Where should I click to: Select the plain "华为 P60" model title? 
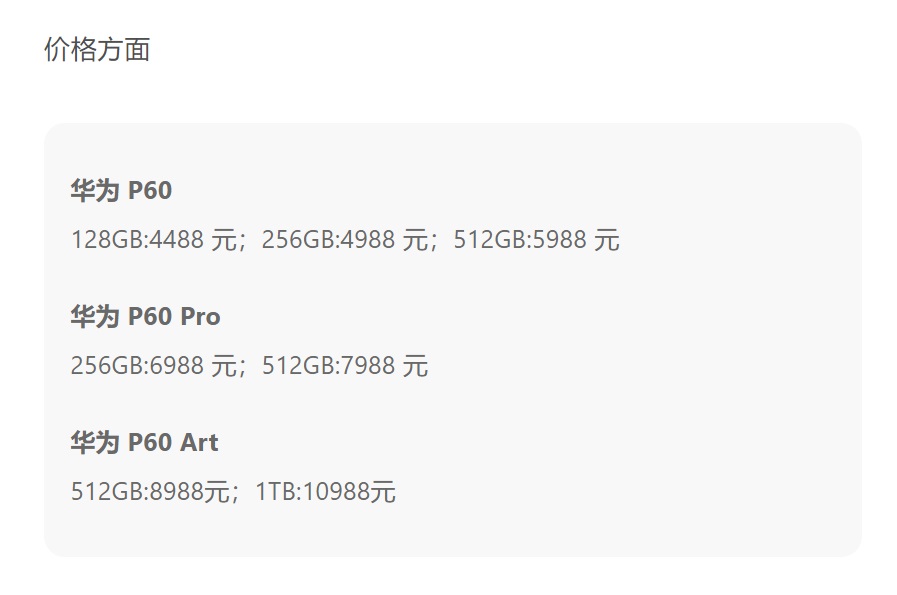pos(121,190)
